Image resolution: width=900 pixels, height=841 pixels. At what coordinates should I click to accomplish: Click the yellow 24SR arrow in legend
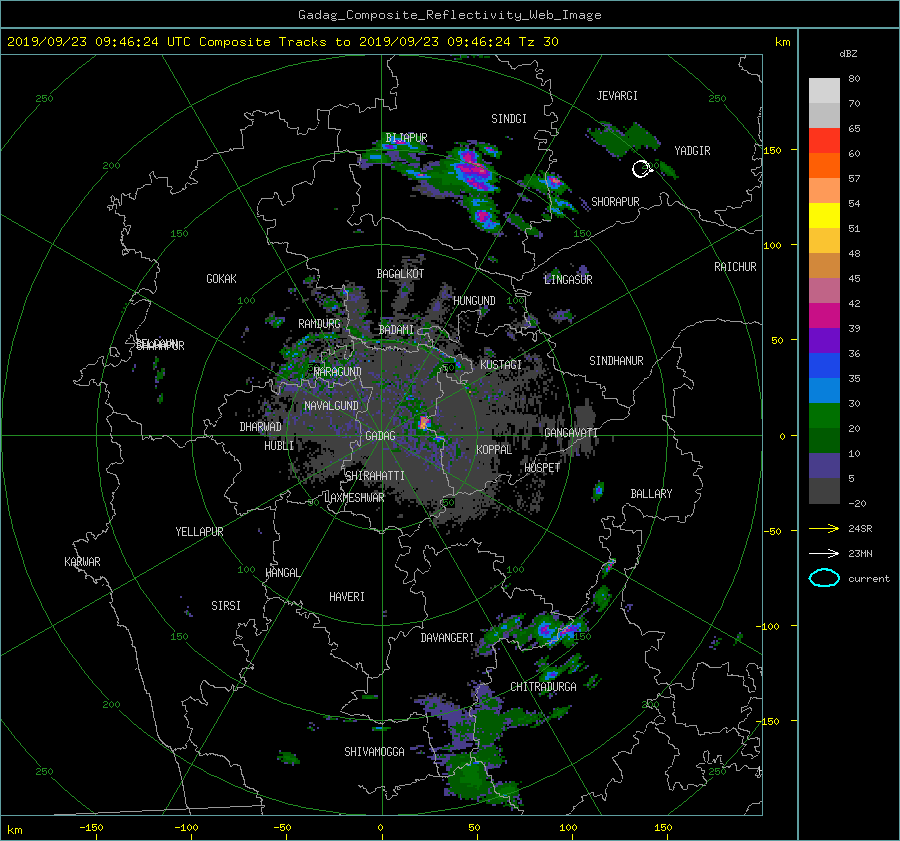824,528
